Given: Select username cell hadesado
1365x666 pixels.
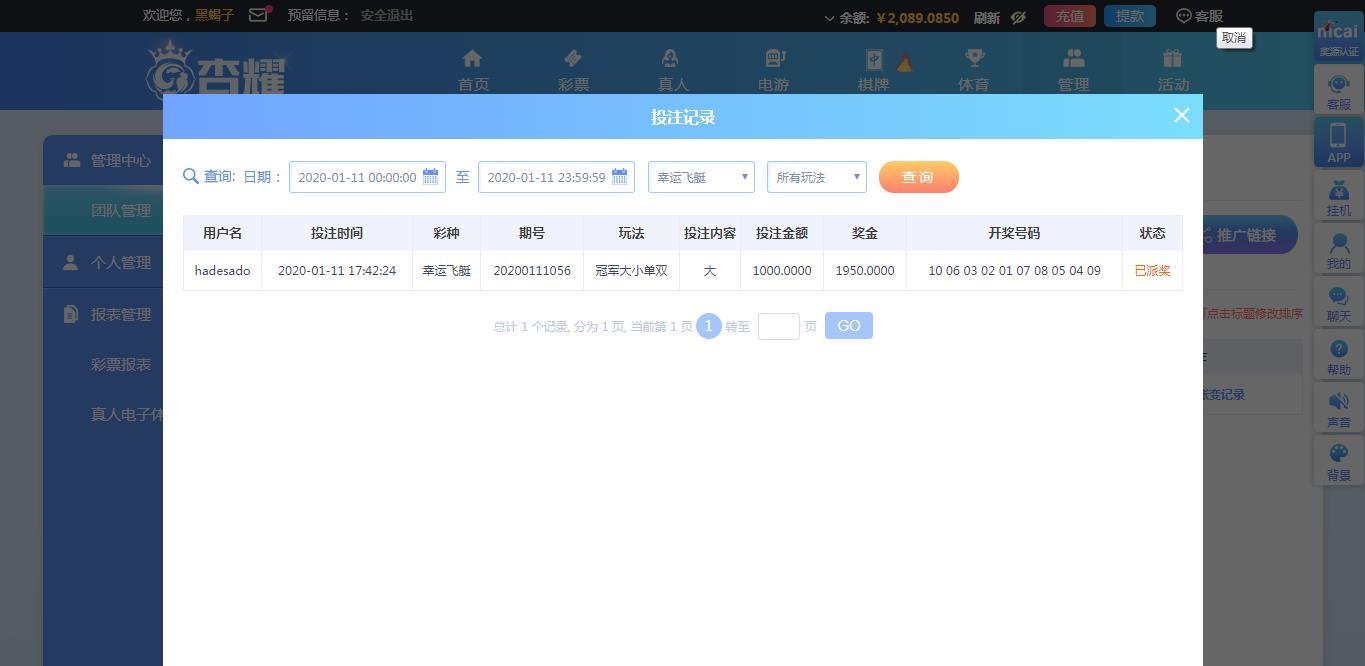Looking at the screenshot, I should (x=222, y=270).
